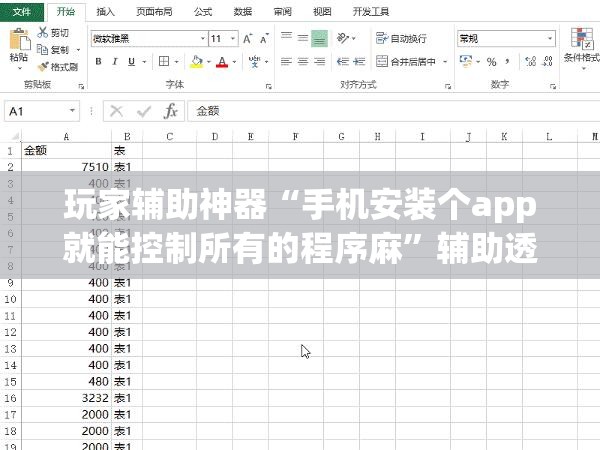600x450 pixels.
Task: Click the Enter checkmark formula button
Action: 144,111
